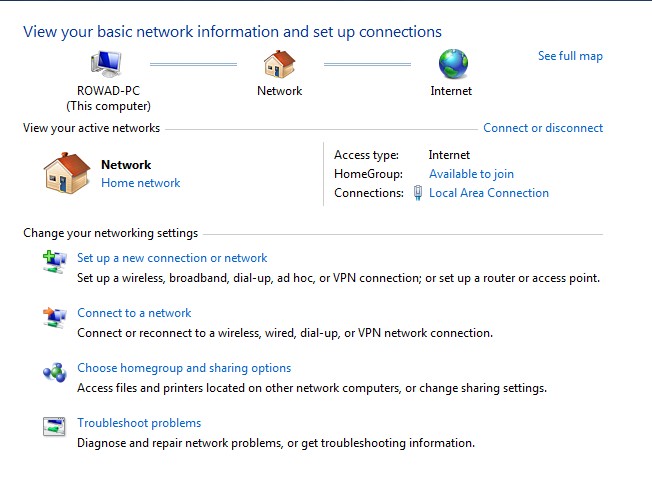Click Connect or disconnect link

(543, 128)
